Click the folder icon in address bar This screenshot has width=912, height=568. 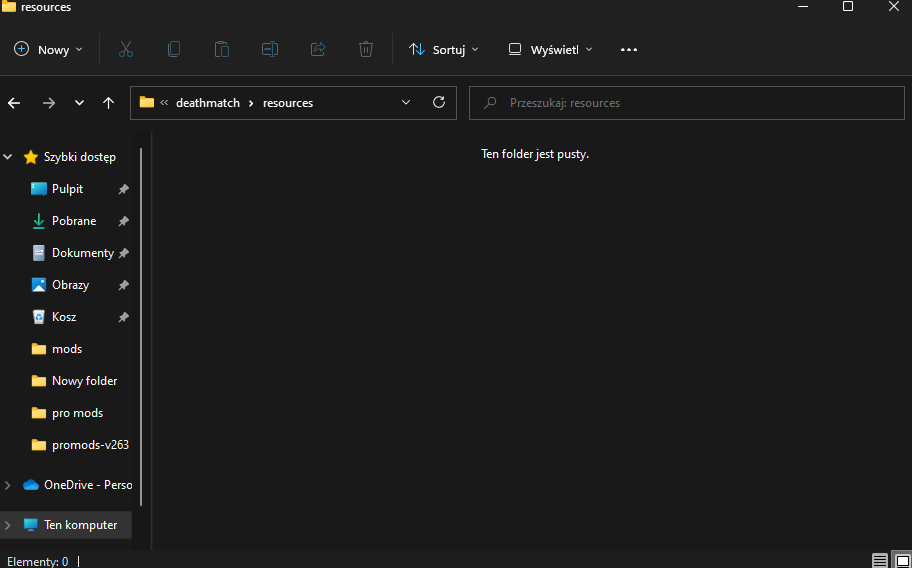[x=147, y=102]
